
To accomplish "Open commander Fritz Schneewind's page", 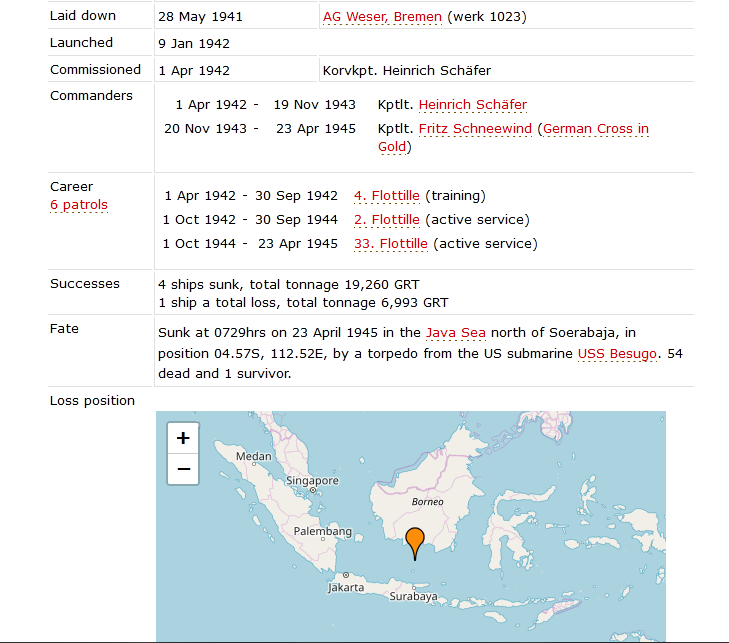I will point(475,129).
